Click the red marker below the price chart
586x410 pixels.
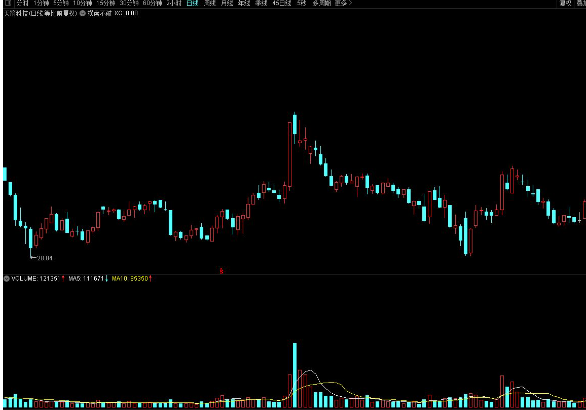click(x=221, y=271)
